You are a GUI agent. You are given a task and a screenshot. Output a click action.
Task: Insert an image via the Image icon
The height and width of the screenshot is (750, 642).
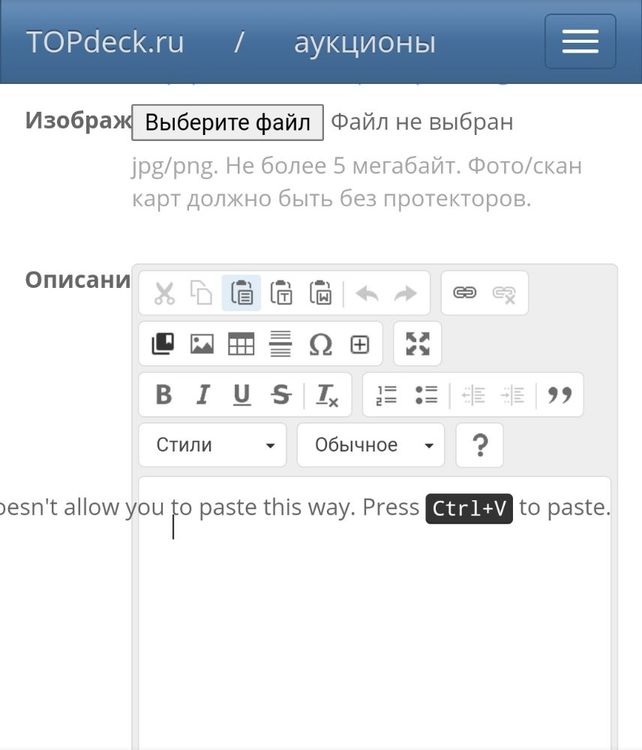click(202, 345)
